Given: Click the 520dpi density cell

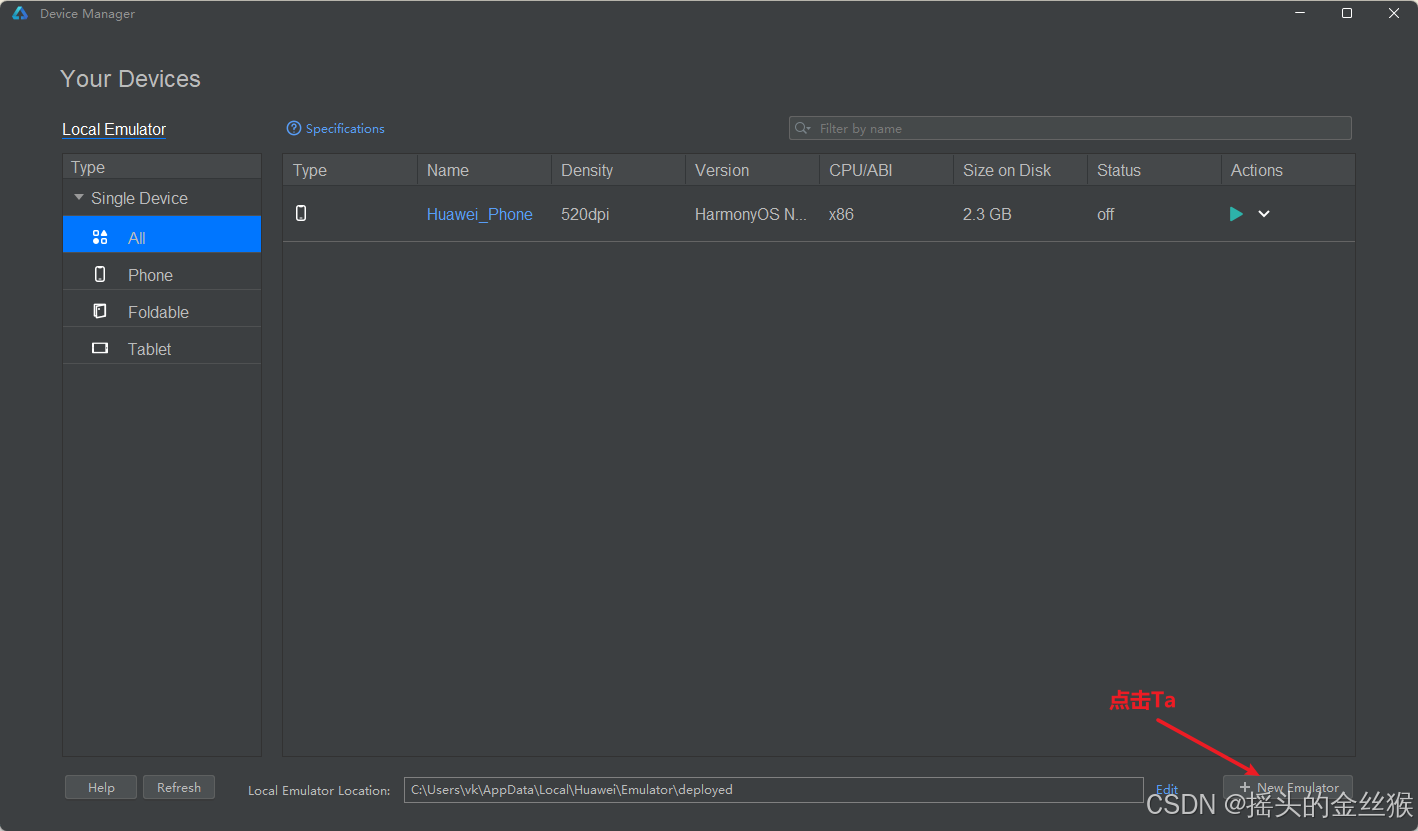Looking at the screenshot, I should (585, 214).
